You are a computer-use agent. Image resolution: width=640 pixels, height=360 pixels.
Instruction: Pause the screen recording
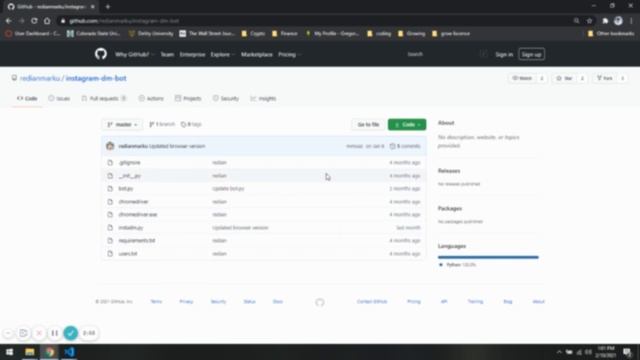54,333
